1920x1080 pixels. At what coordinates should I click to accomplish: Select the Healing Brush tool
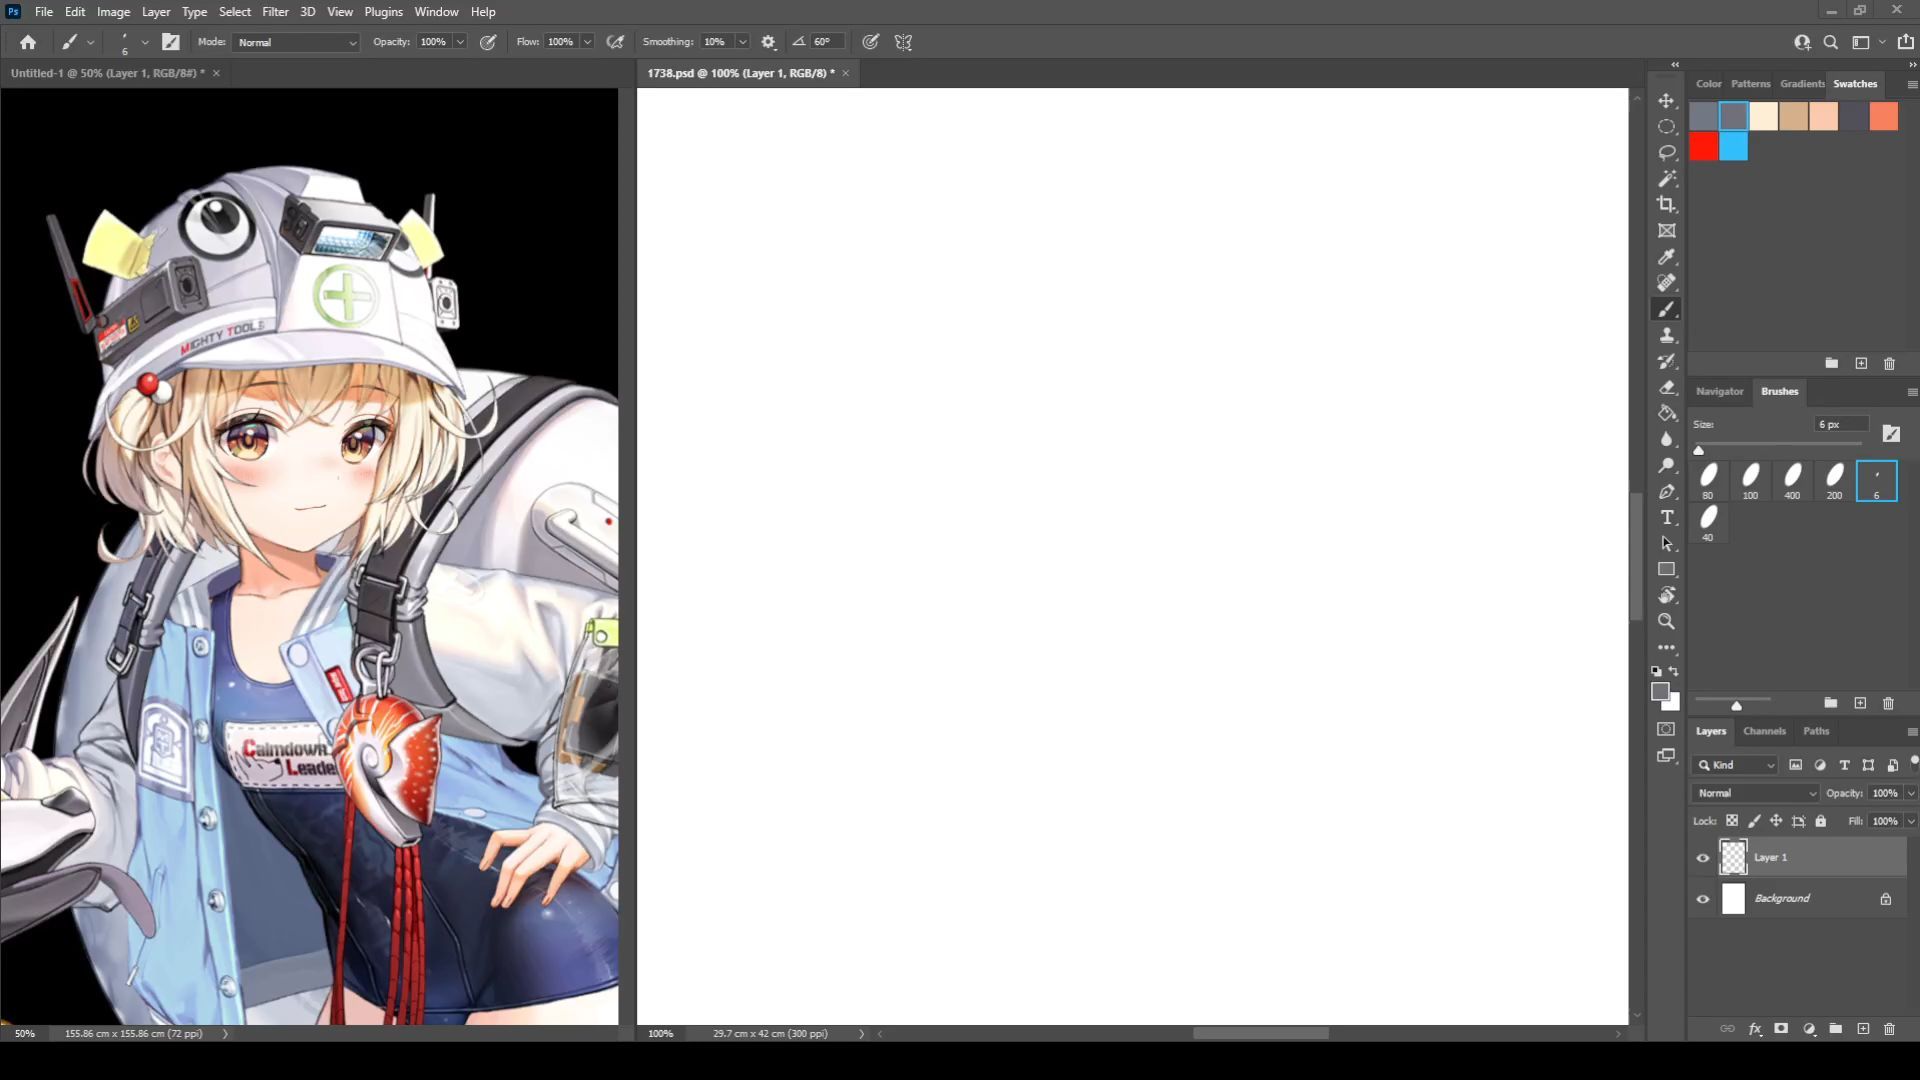pyautogui.click(x=1666, y=283)
